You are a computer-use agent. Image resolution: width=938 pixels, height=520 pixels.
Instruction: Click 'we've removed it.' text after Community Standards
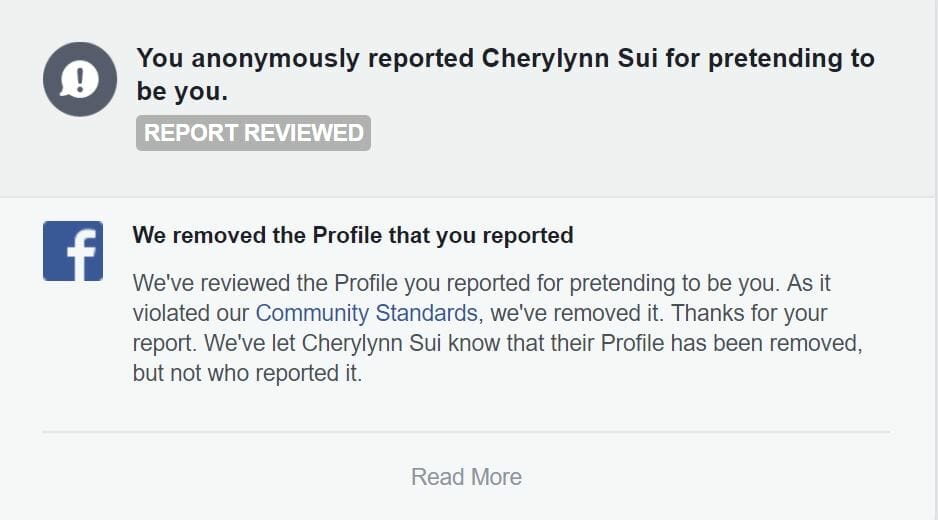click(x=574, y=313)
